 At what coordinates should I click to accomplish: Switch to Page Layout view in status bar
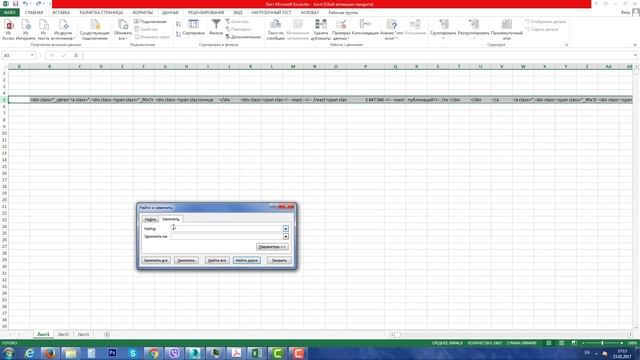click(x=562, y=343)
